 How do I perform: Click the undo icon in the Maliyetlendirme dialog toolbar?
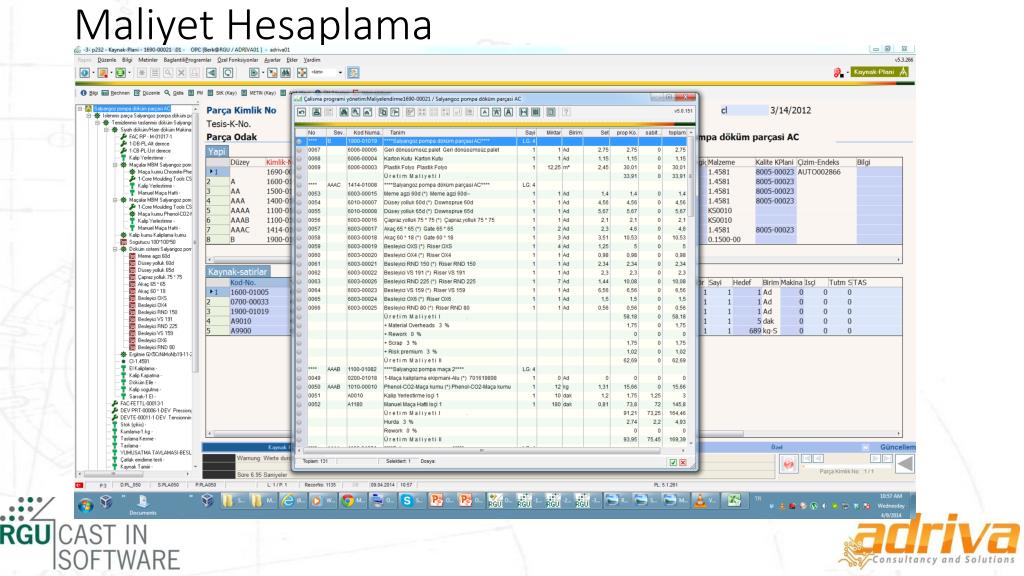coord(302,112)
